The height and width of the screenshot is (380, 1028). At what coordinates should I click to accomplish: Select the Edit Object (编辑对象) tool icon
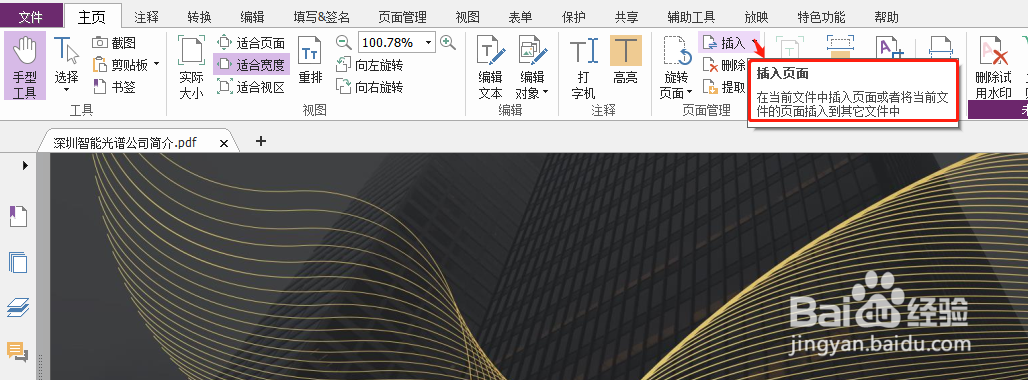[x=532, y=51]
